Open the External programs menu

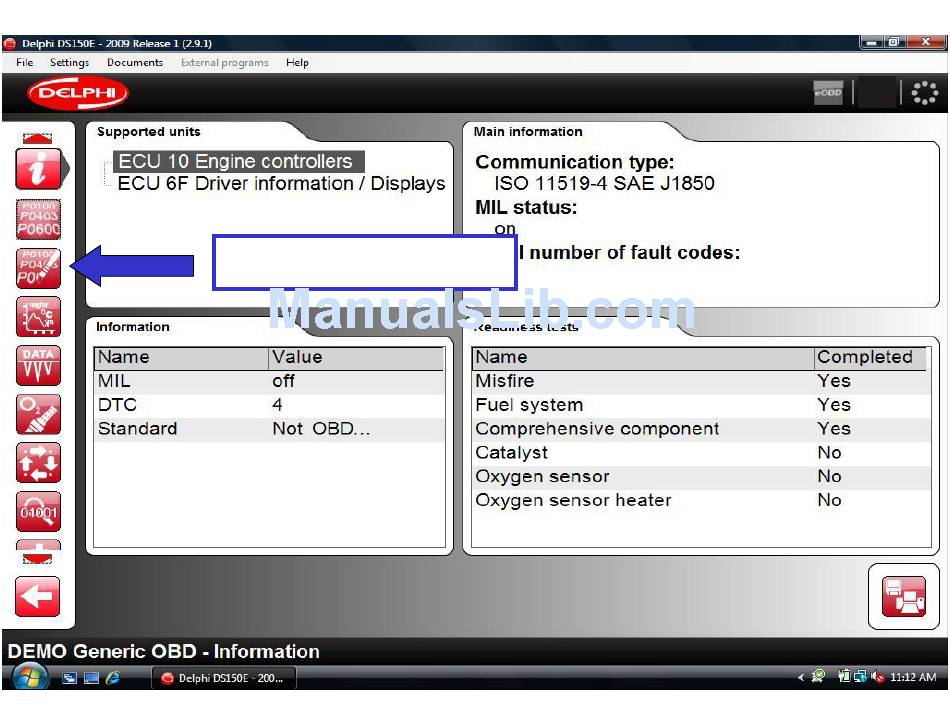coord(224,62)
